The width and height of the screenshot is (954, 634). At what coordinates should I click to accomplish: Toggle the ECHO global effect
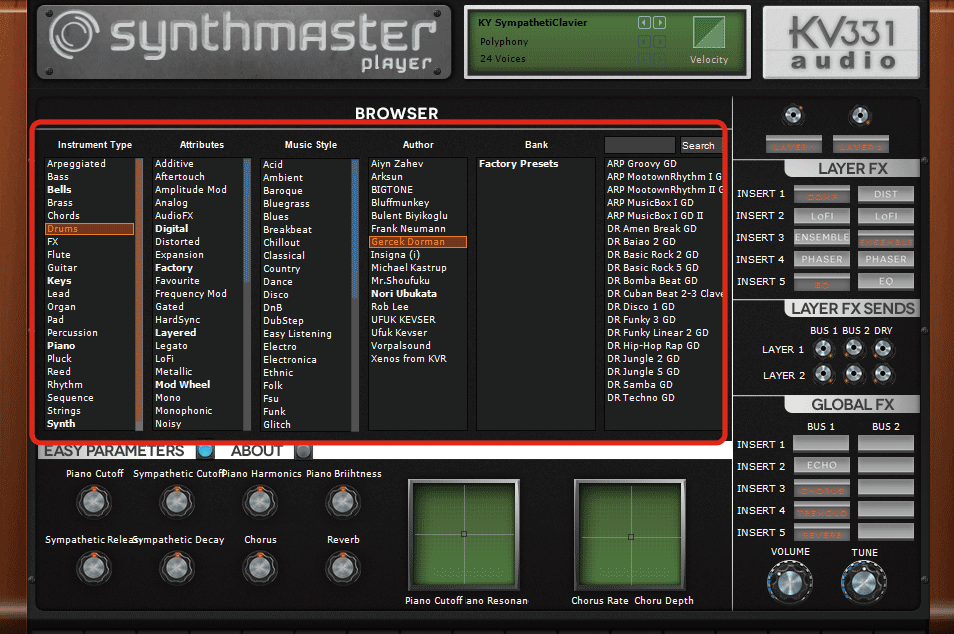(821, 465)
